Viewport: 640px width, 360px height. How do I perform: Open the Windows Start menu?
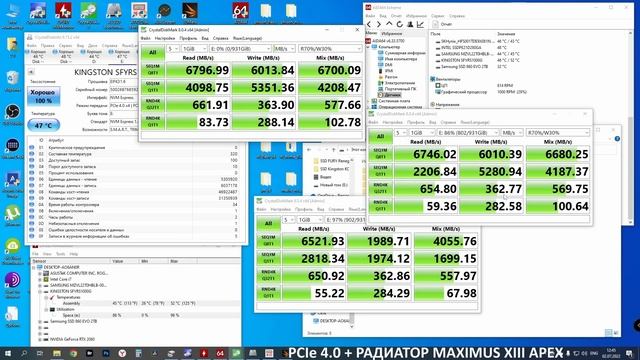(8, 353)
